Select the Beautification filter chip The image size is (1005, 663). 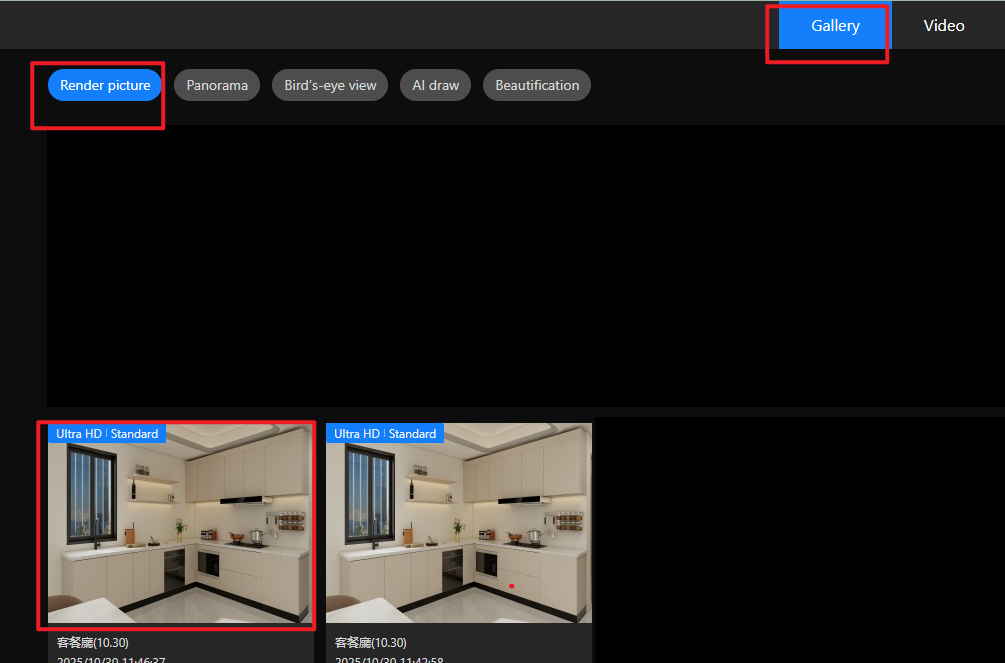(537, 85)
